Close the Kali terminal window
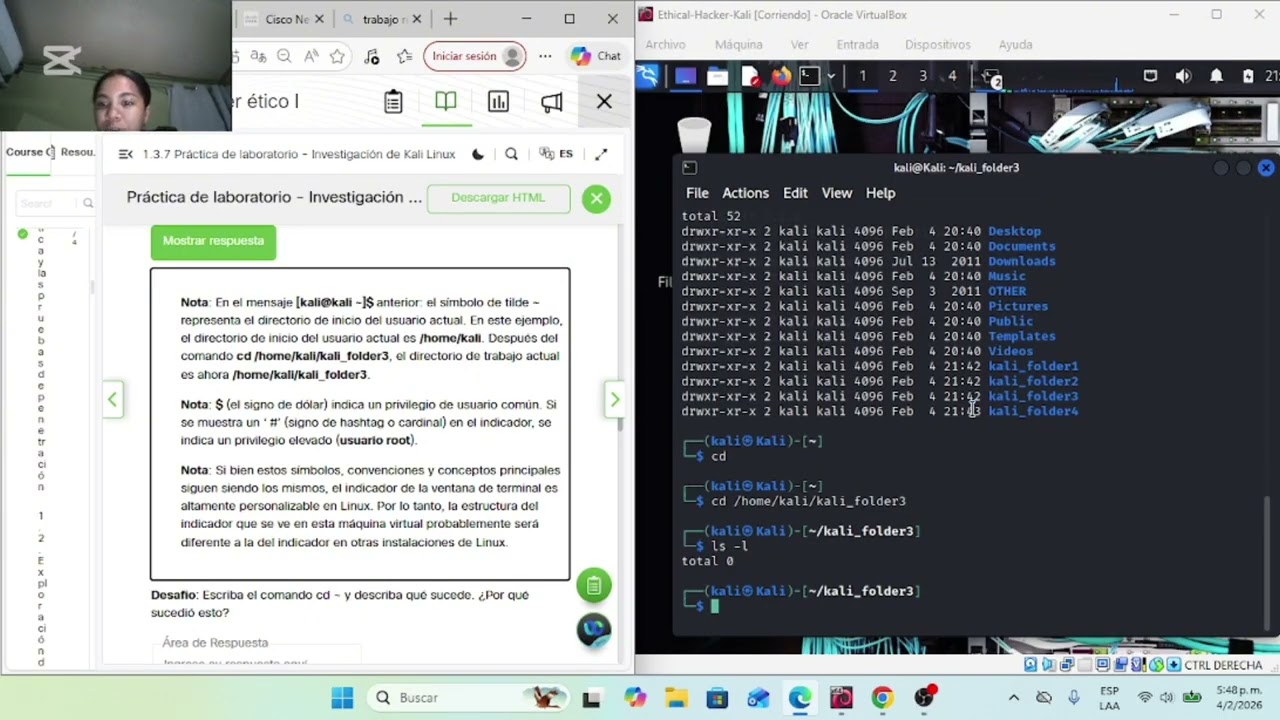1280x720 pixels. (x=1266, y=168)
